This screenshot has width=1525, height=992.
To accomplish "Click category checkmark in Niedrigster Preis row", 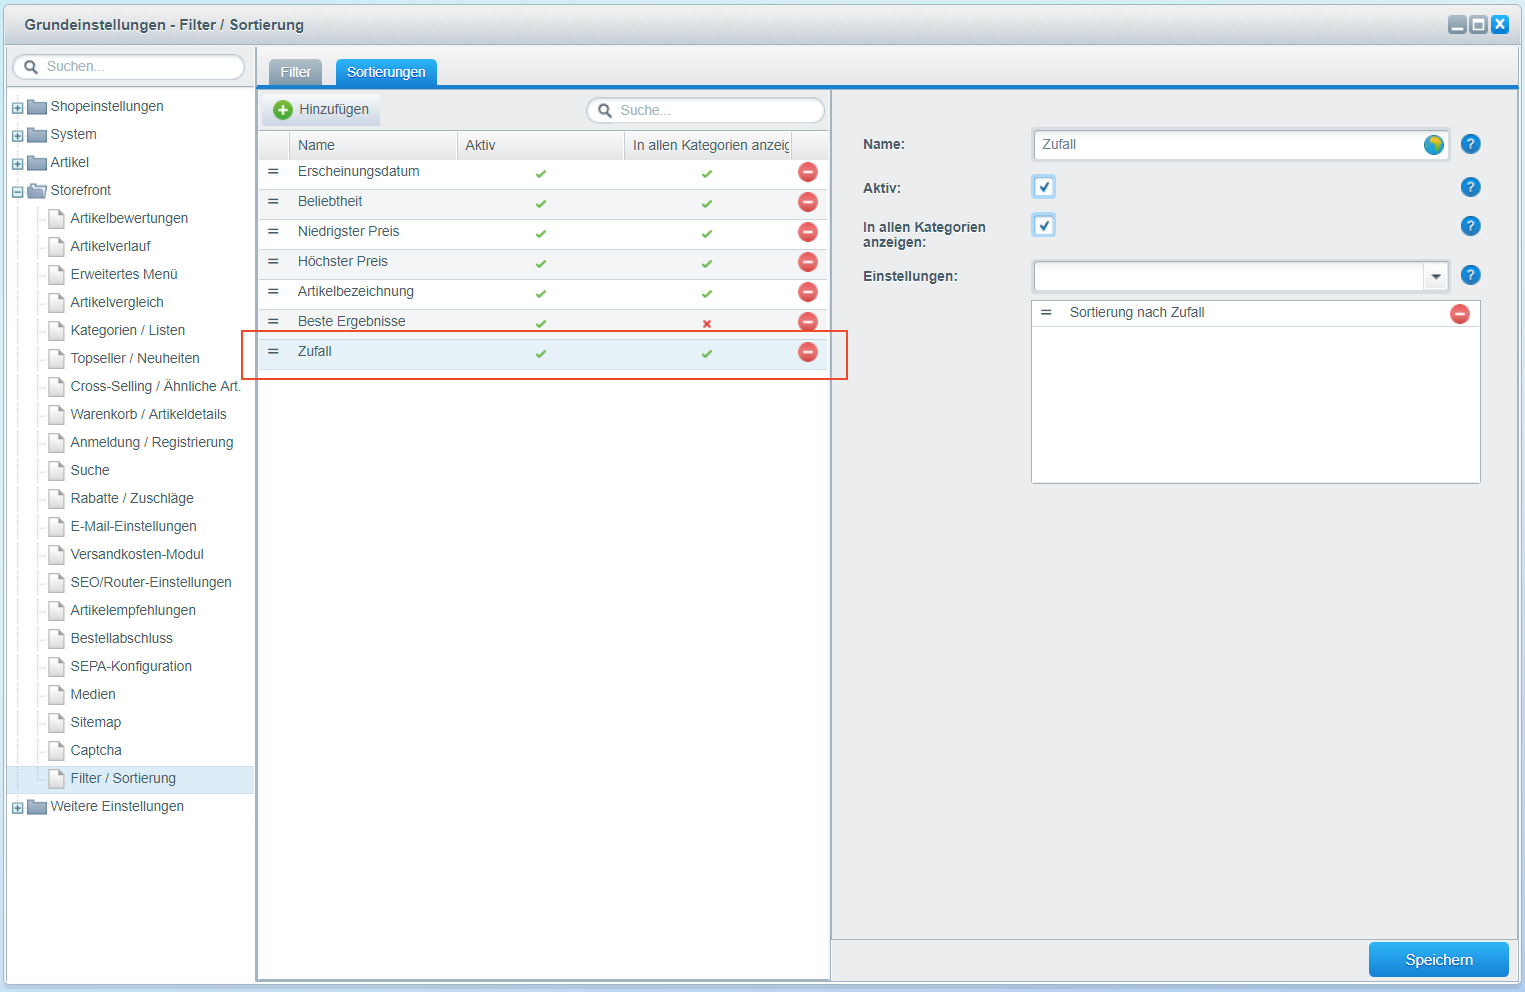I will (707, 234).
